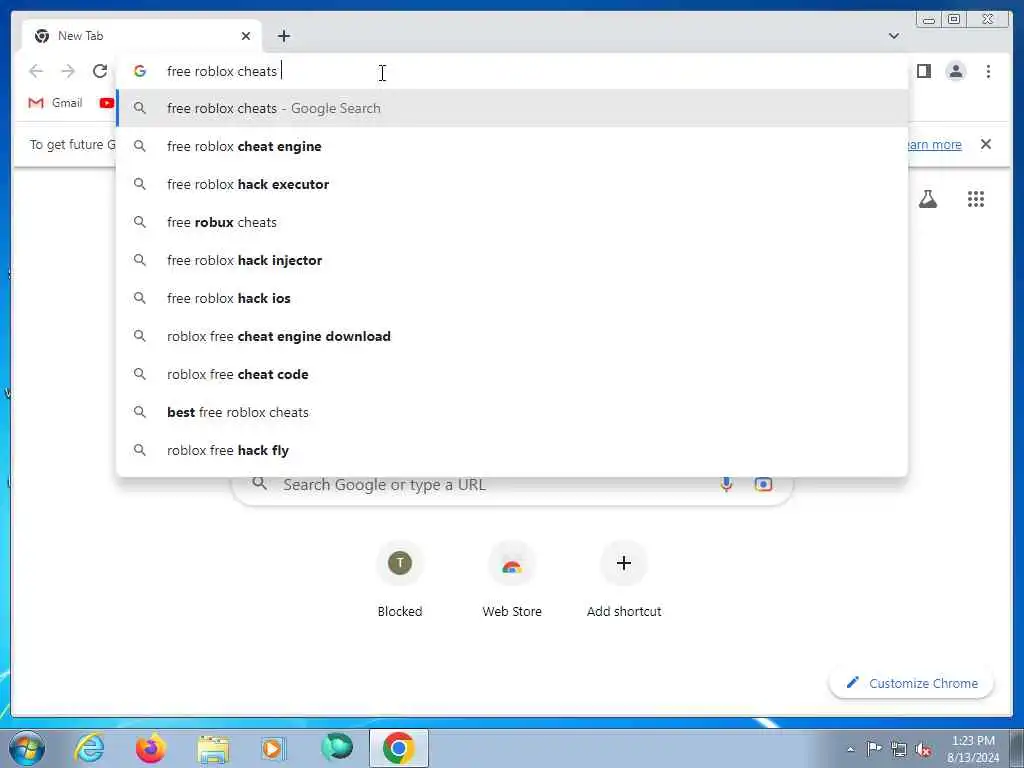The width and height of the screenshot is (1024, 768).
Task: Dismiss the info bar with the X
Action: click(985, 144)
